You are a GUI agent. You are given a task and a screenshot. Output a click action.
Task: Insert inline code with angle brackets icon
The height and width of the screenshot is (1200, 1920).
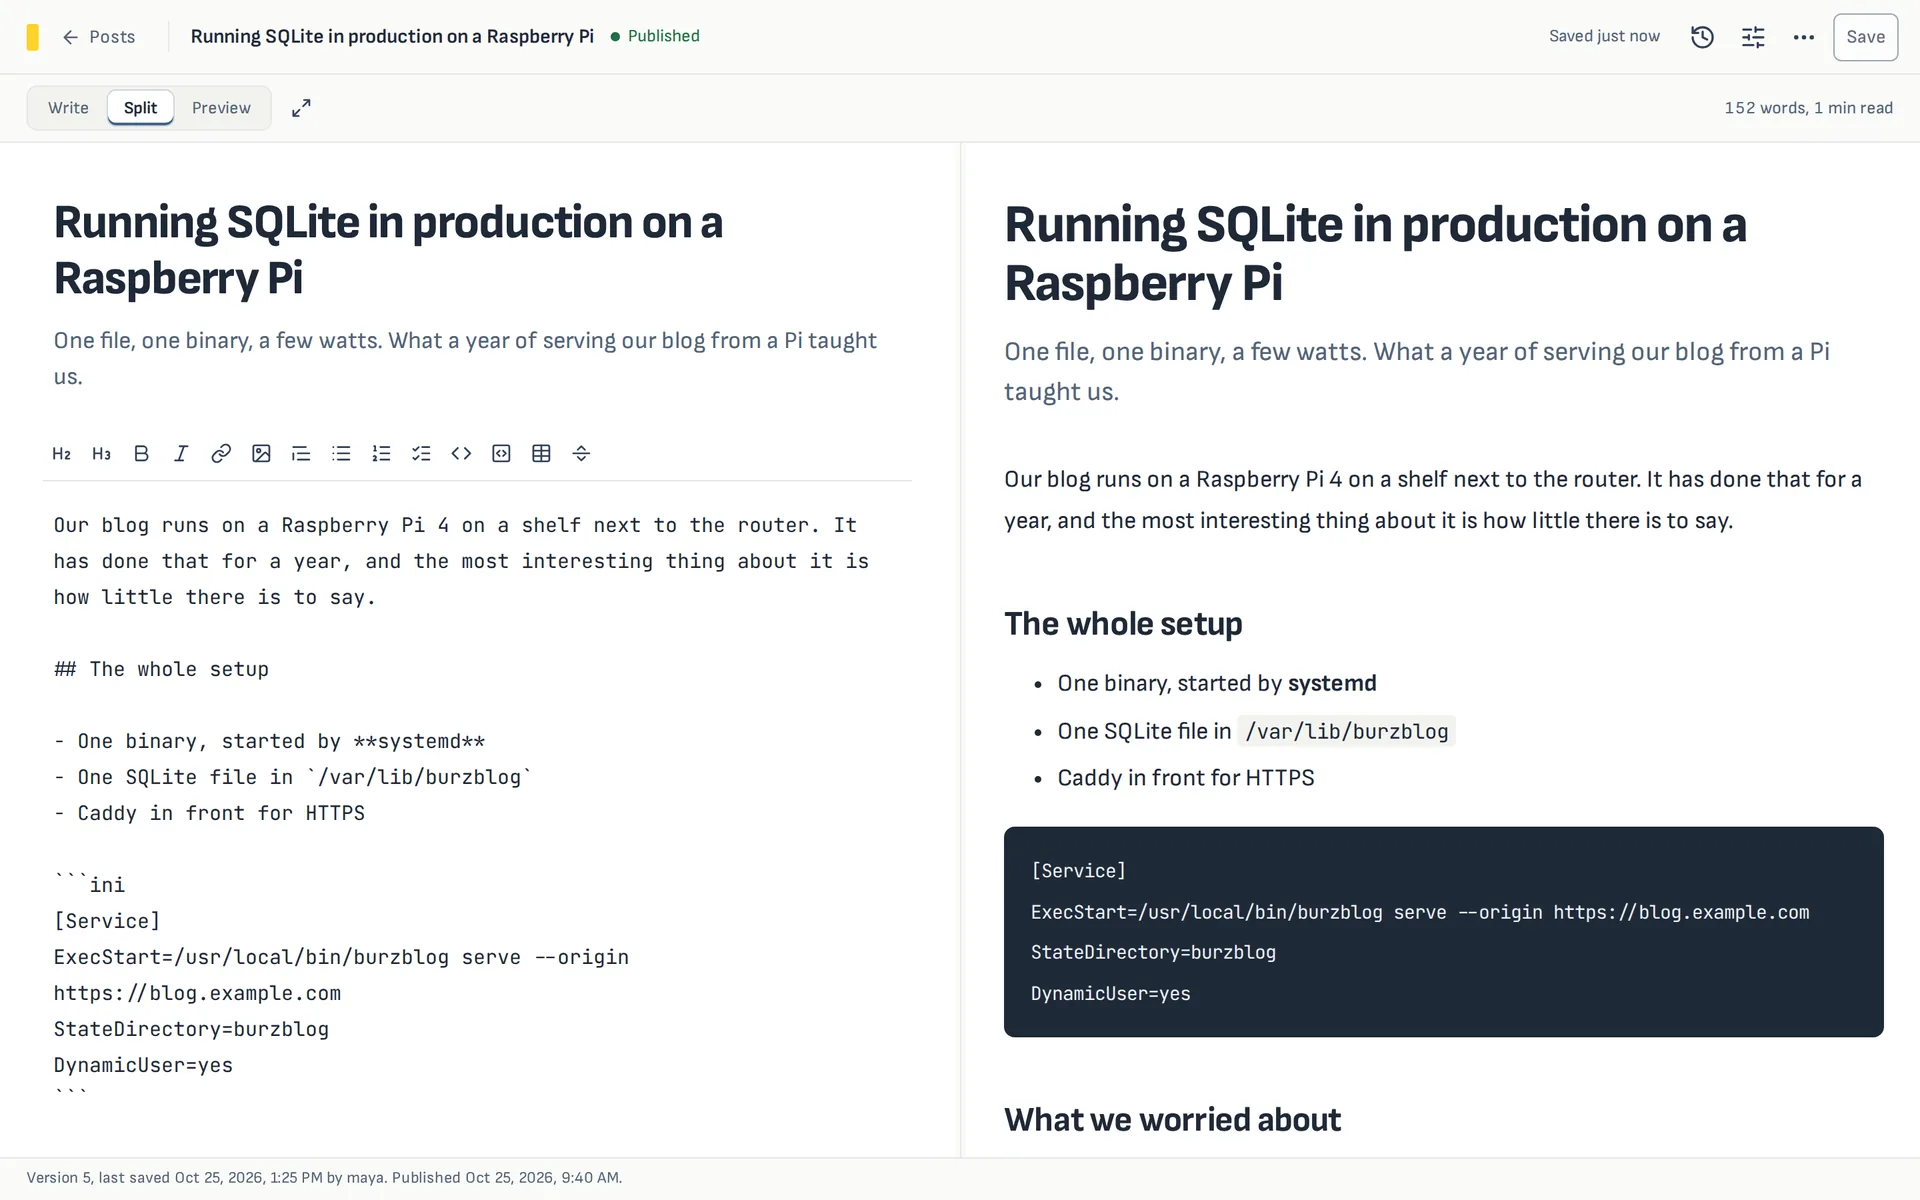(x=461, y=454)
